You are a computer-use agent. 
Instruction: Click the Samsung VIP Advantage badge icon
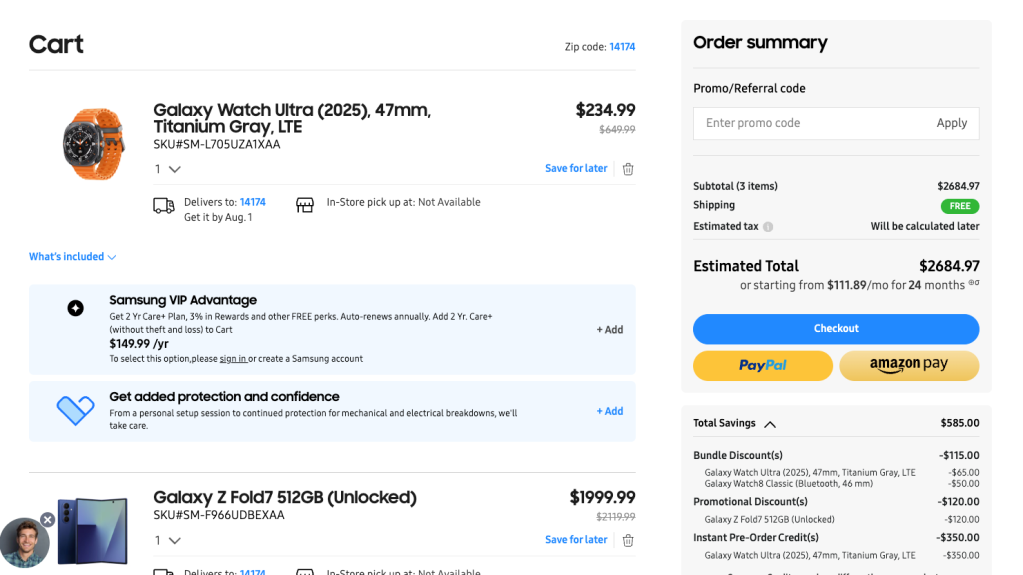[x=75, y=308]
